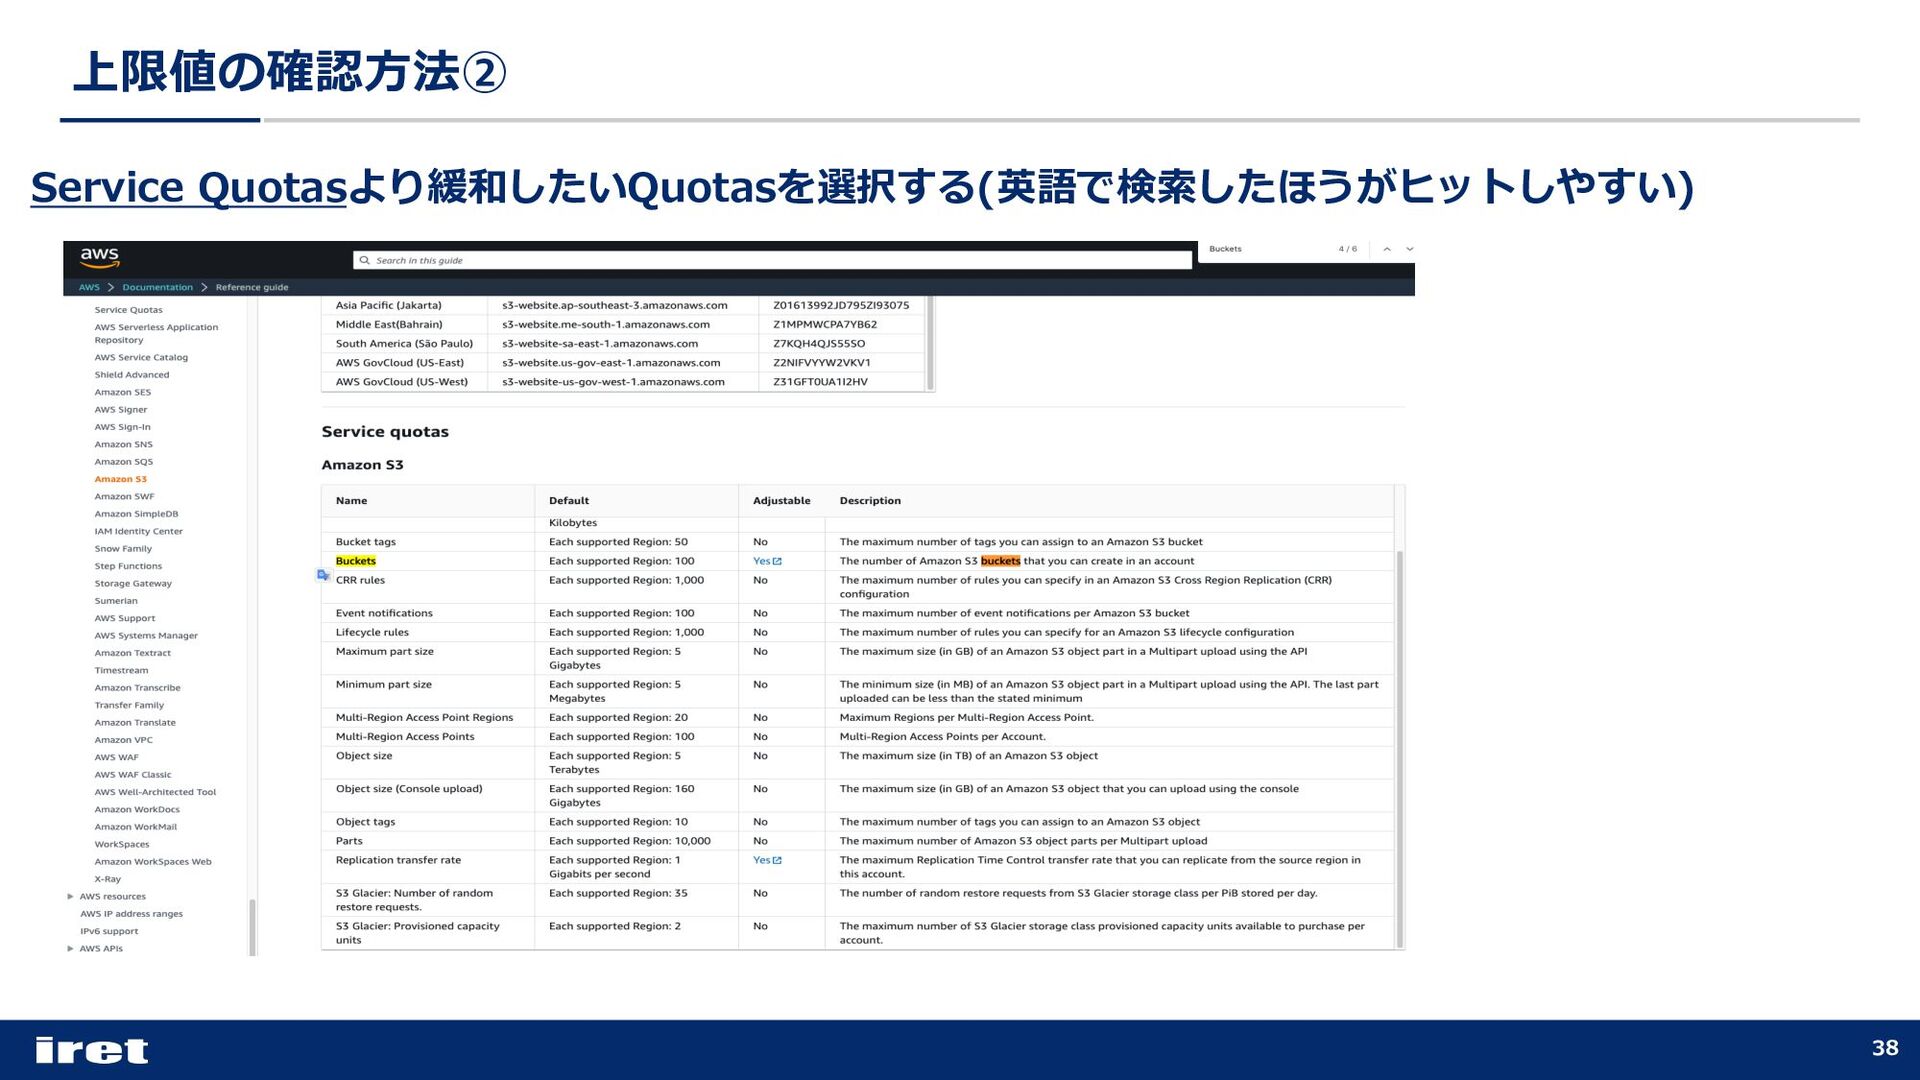This screenshot has width=1920, height=1080.
Task: Open Amazon SQS sidebar item
Action: [124, 462]
